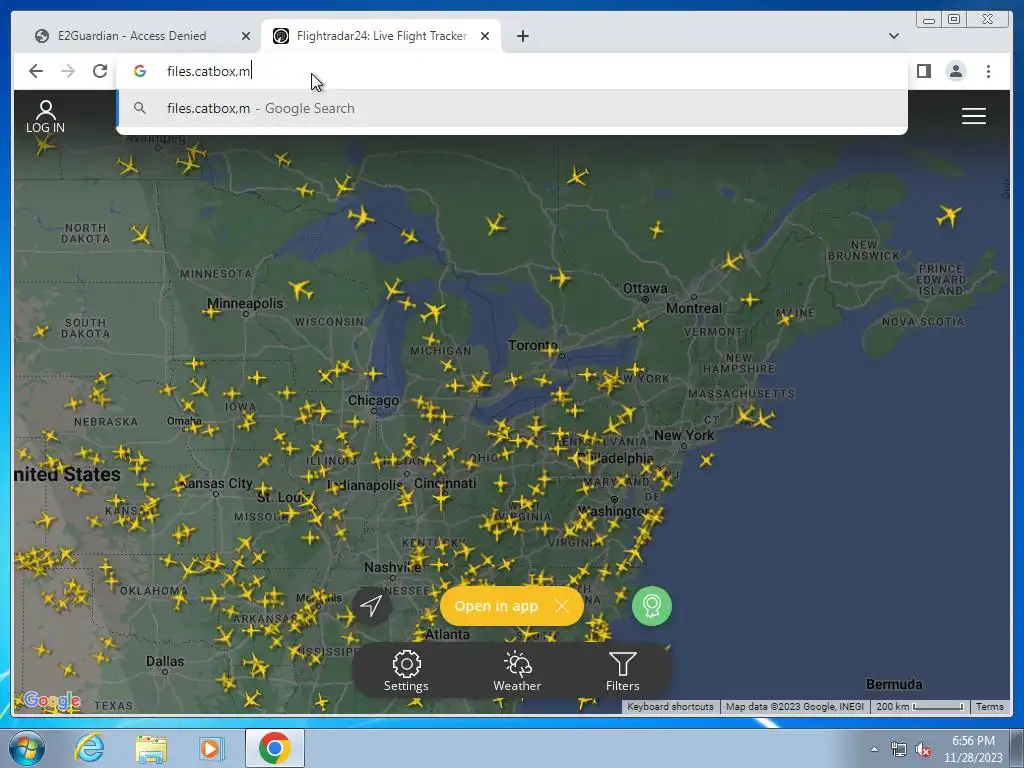The image size is (1024, 768).
Task: Toggle Chrome side panel icon
Action: point(923,71)
